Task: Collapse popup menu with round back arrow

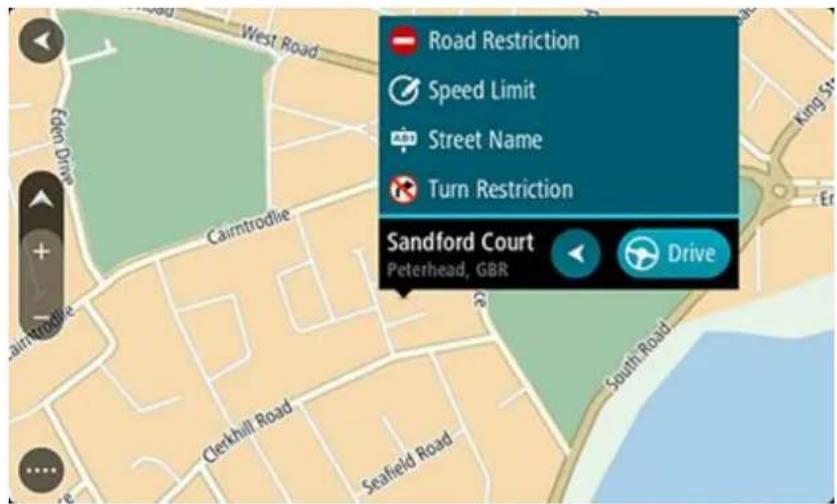Action: 575,254
